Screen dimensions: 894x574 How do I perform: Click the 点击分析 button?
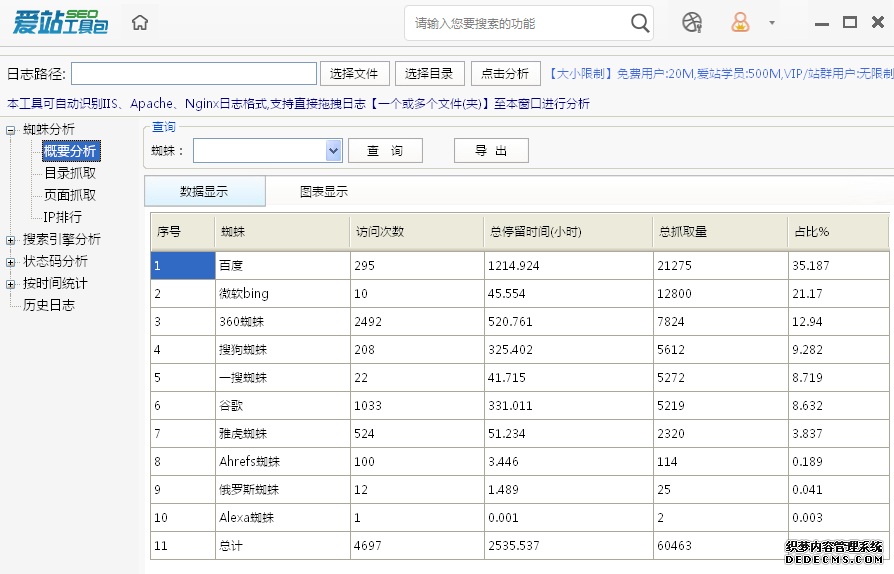click(505, 74)
